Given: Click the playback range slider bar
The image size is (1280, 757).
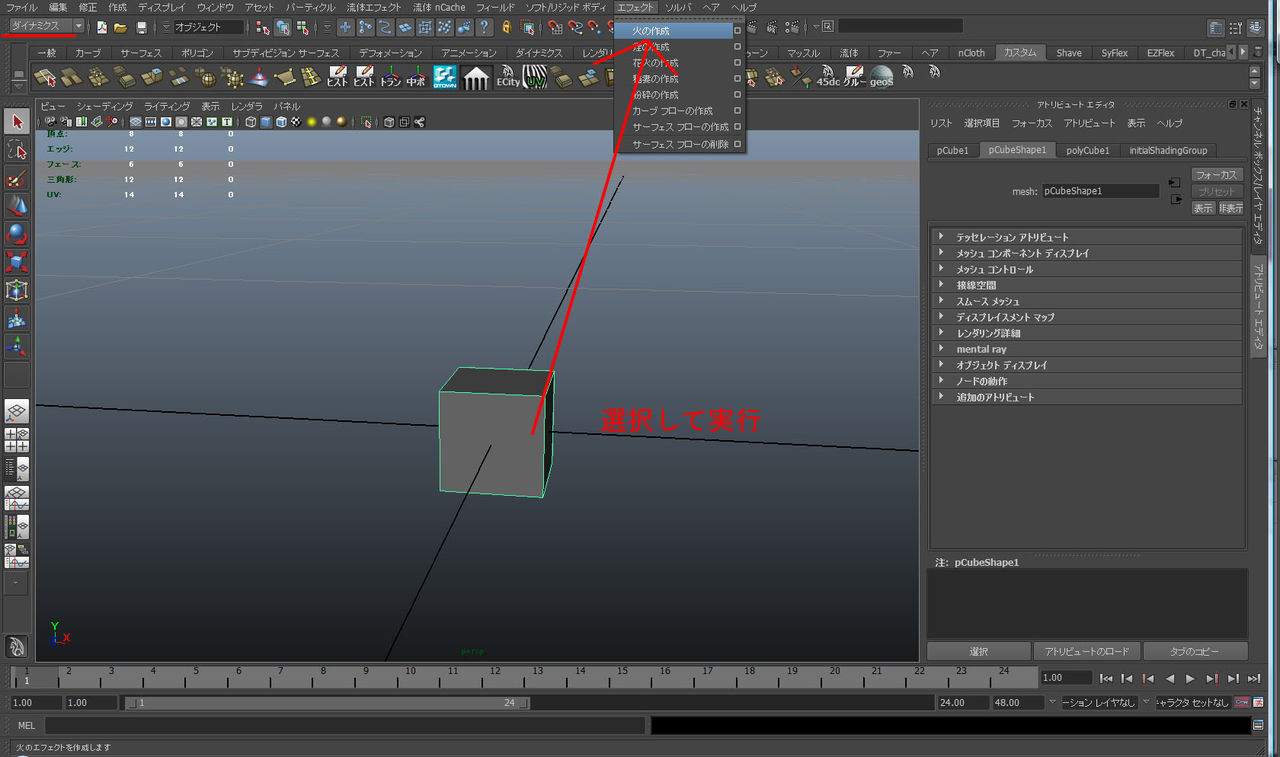Looking at the screenshot, I should click(x=325, y=703).
